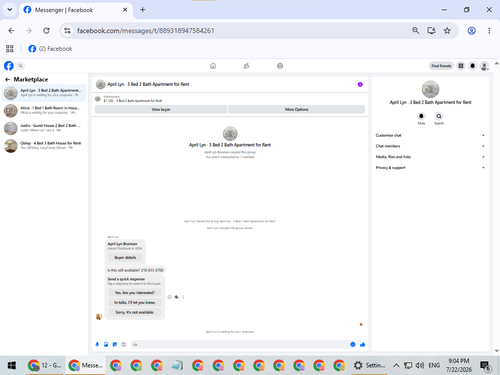Open the Groups icon in top navigation
This screenshot has width=500, height=375.
(x=280, y=66)
